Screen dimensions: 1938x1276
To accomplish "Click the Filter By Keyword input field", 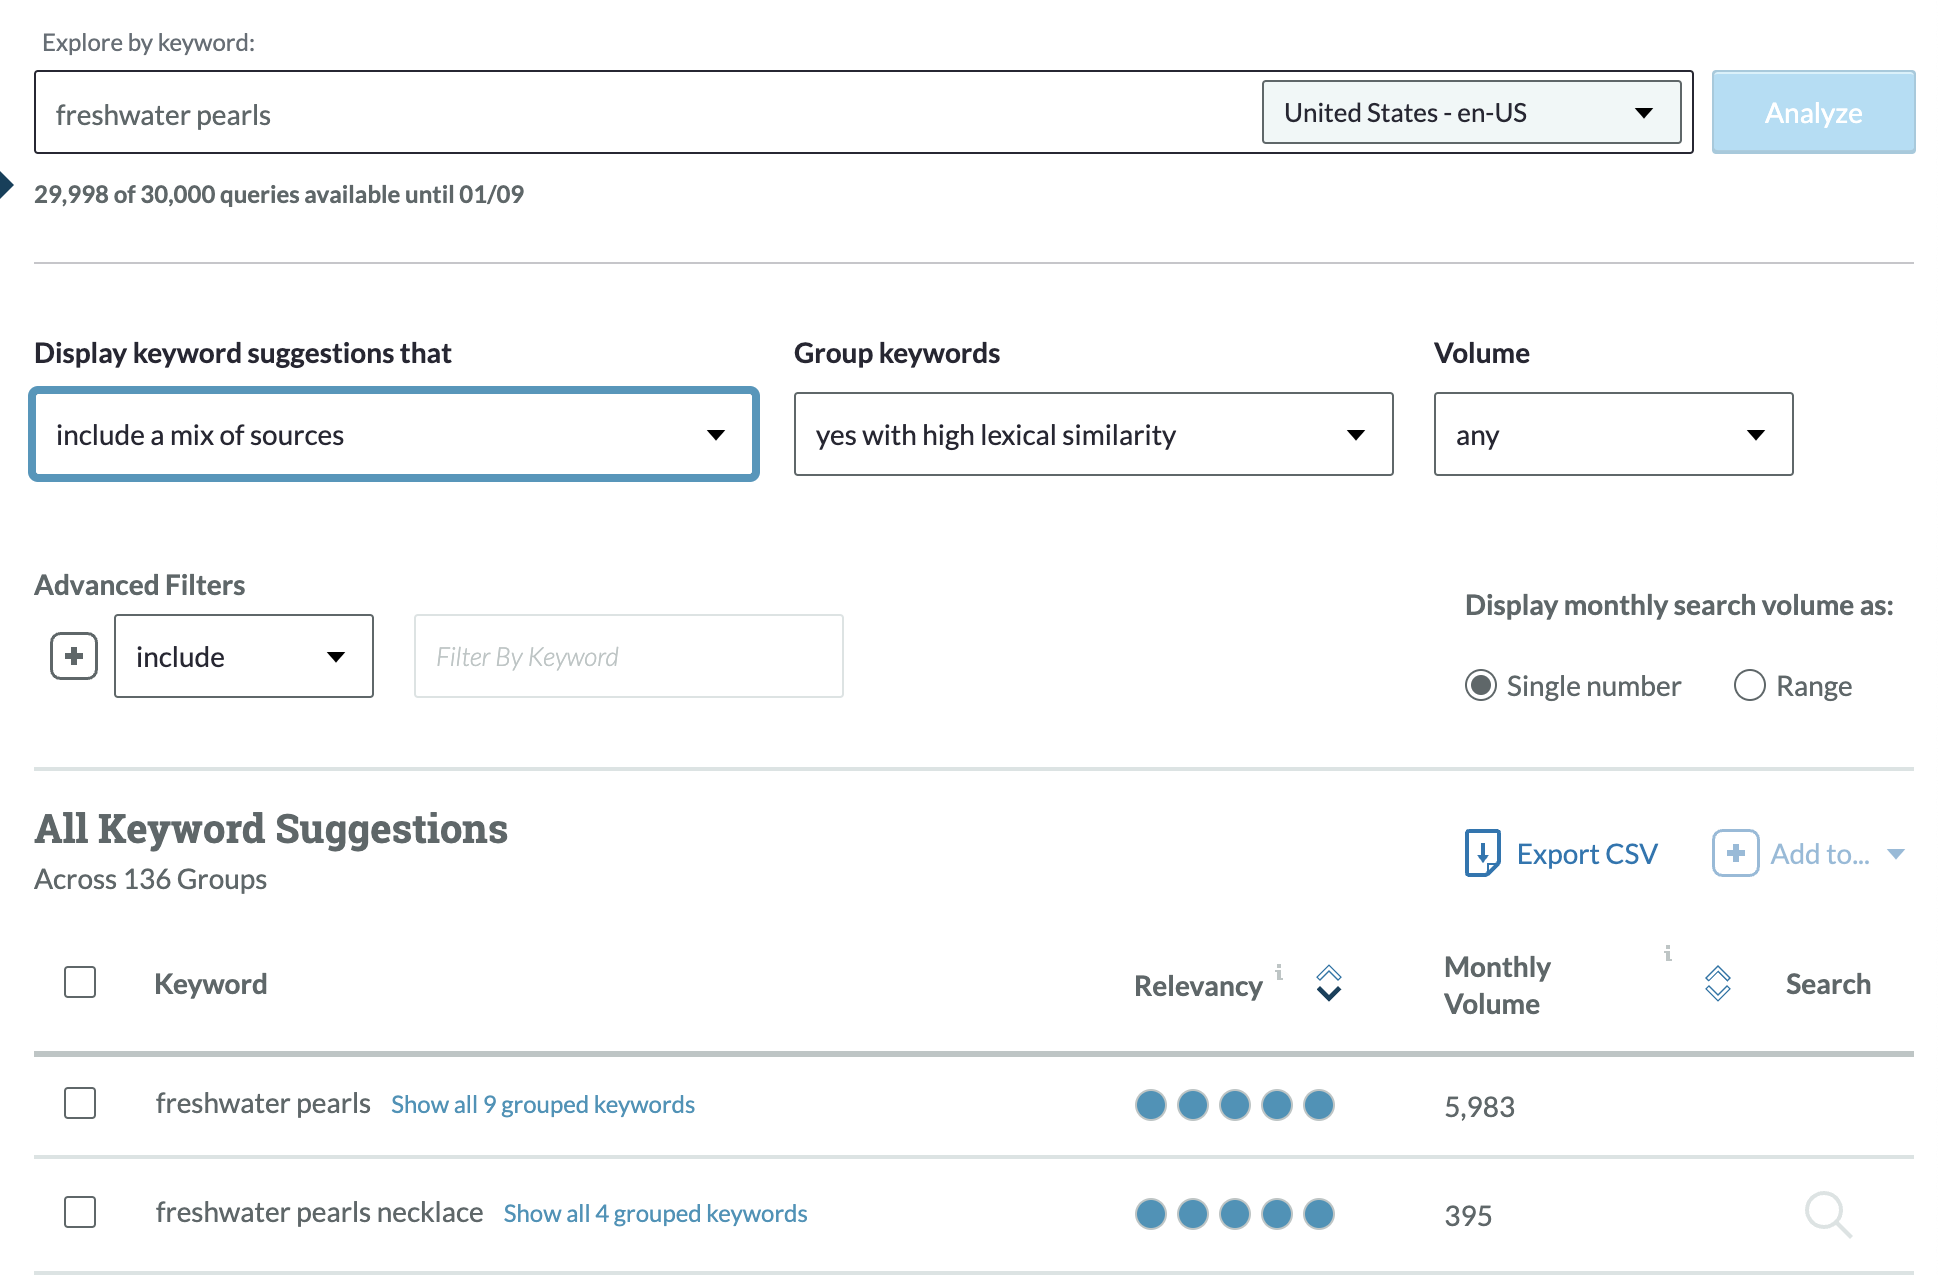I will pyautogui.click(x=628, y=656).
